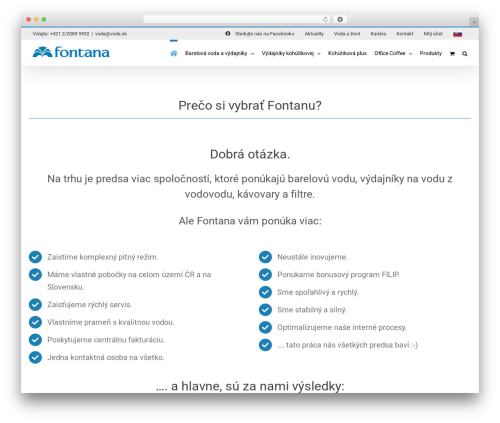Click the text Zaisťujeme rýchlý servis.
This screenshot has width=500, height=423.
click(89, 305)
